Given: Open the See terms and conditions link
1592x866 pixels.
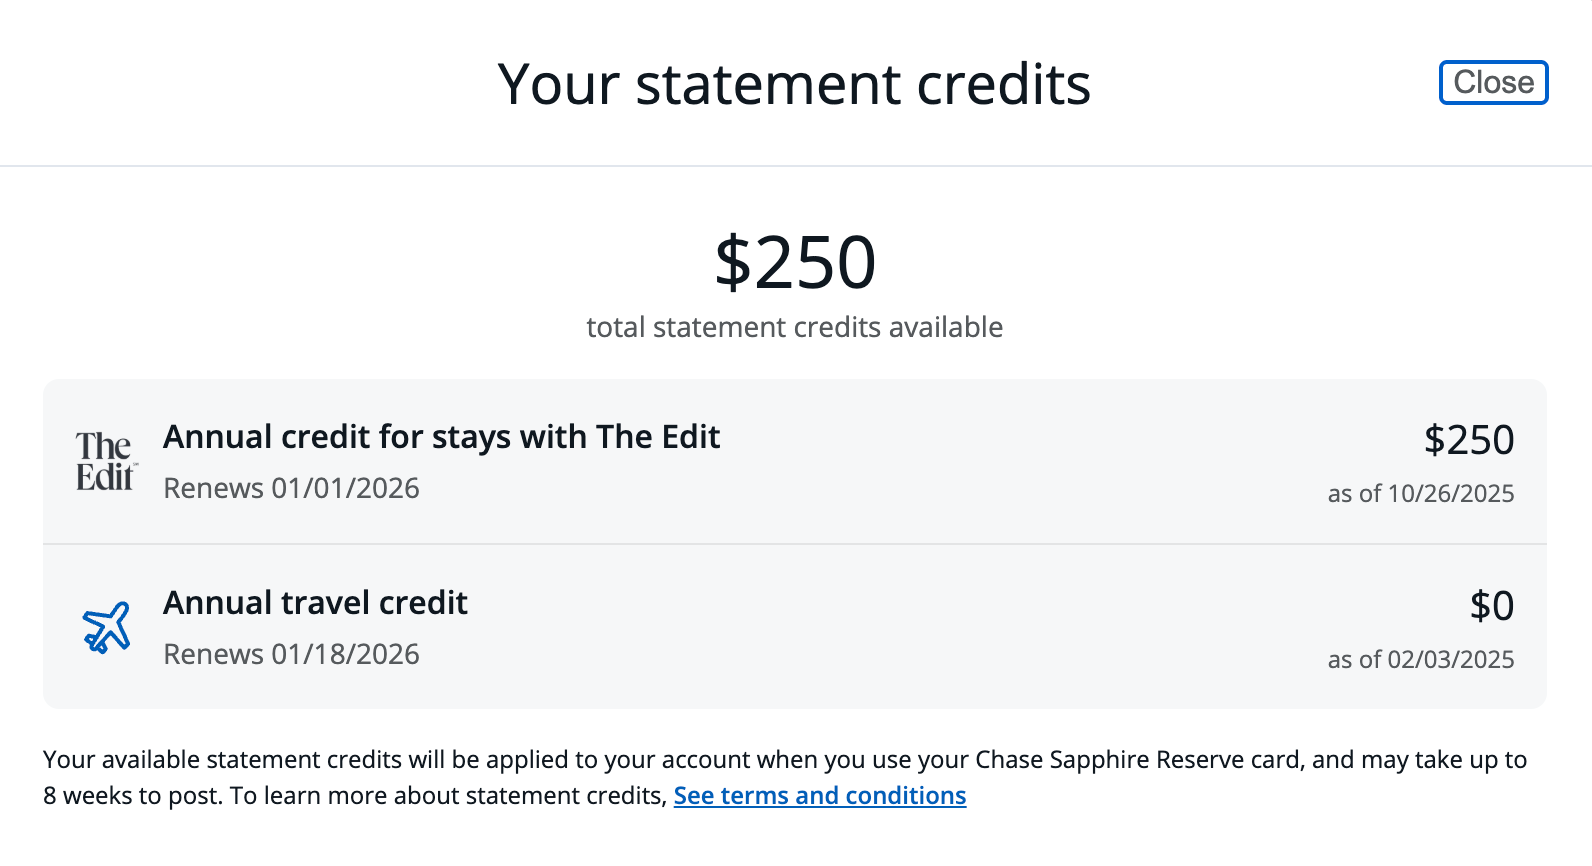Looking at the screenshot, I should click(x=819, y=795).
